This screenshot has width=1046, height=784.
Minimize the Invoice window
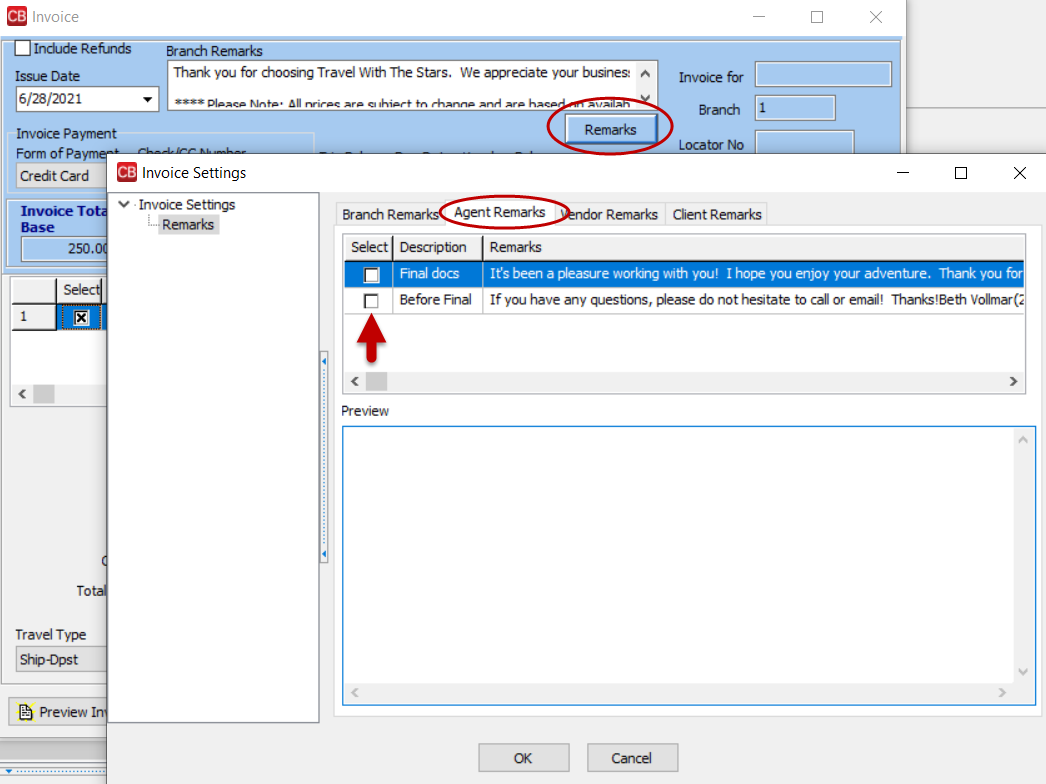758,17
